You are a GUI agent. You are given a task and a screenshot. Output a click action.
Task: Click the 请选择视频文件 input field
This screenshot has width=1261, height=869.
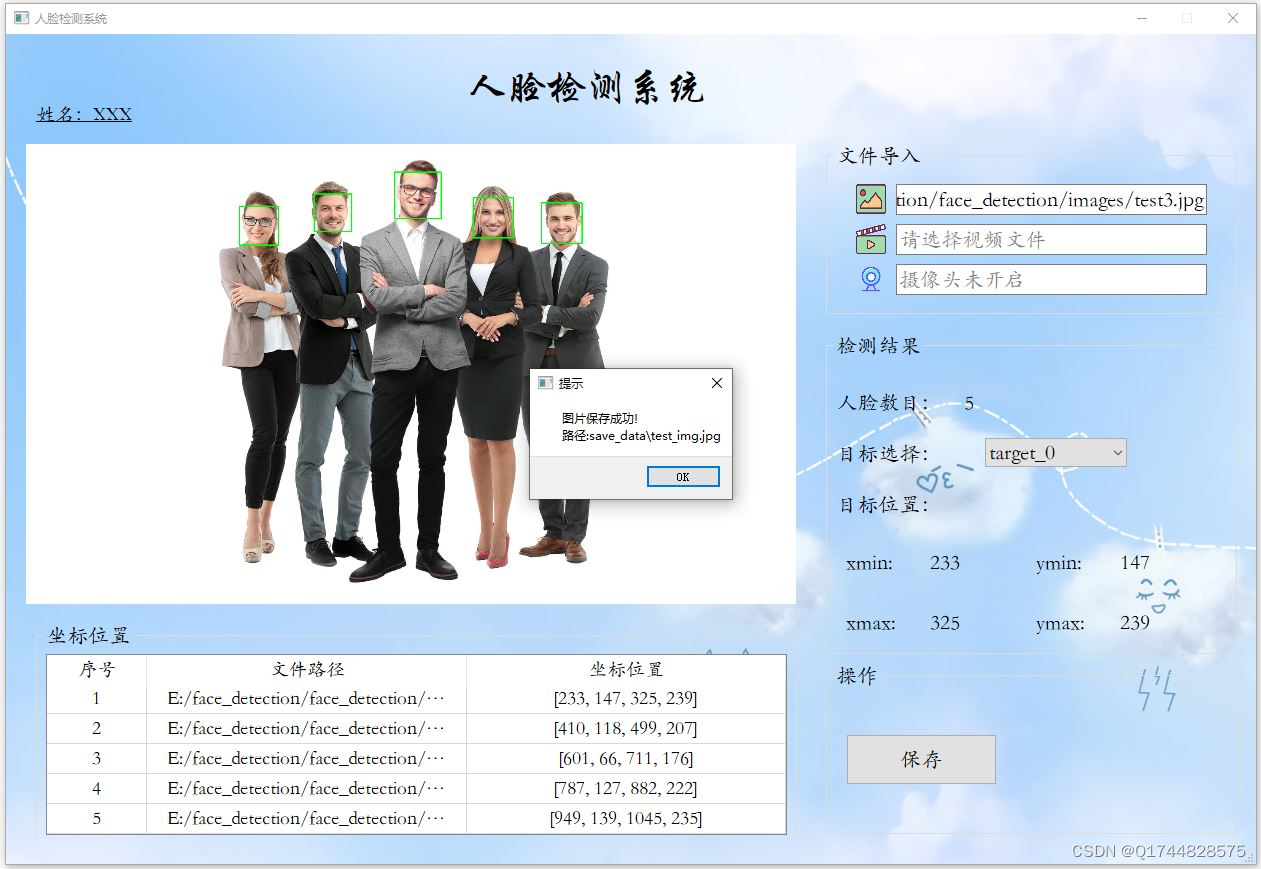pos(1051,240)
